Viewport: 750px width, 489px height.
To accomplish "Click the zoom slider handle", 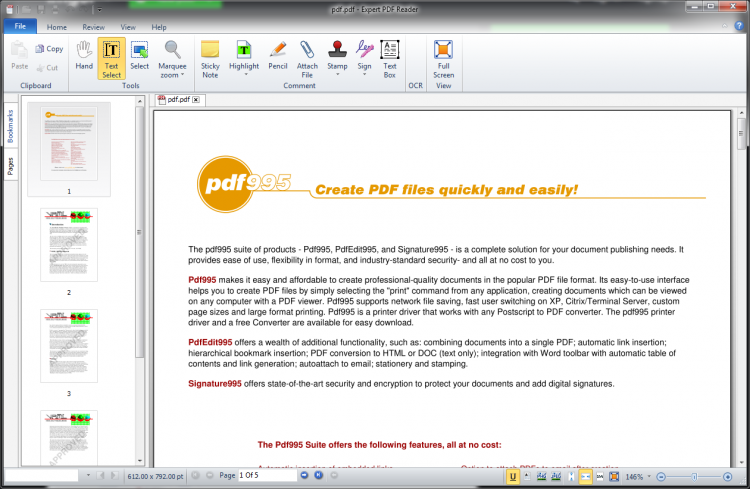I will 694,477.
